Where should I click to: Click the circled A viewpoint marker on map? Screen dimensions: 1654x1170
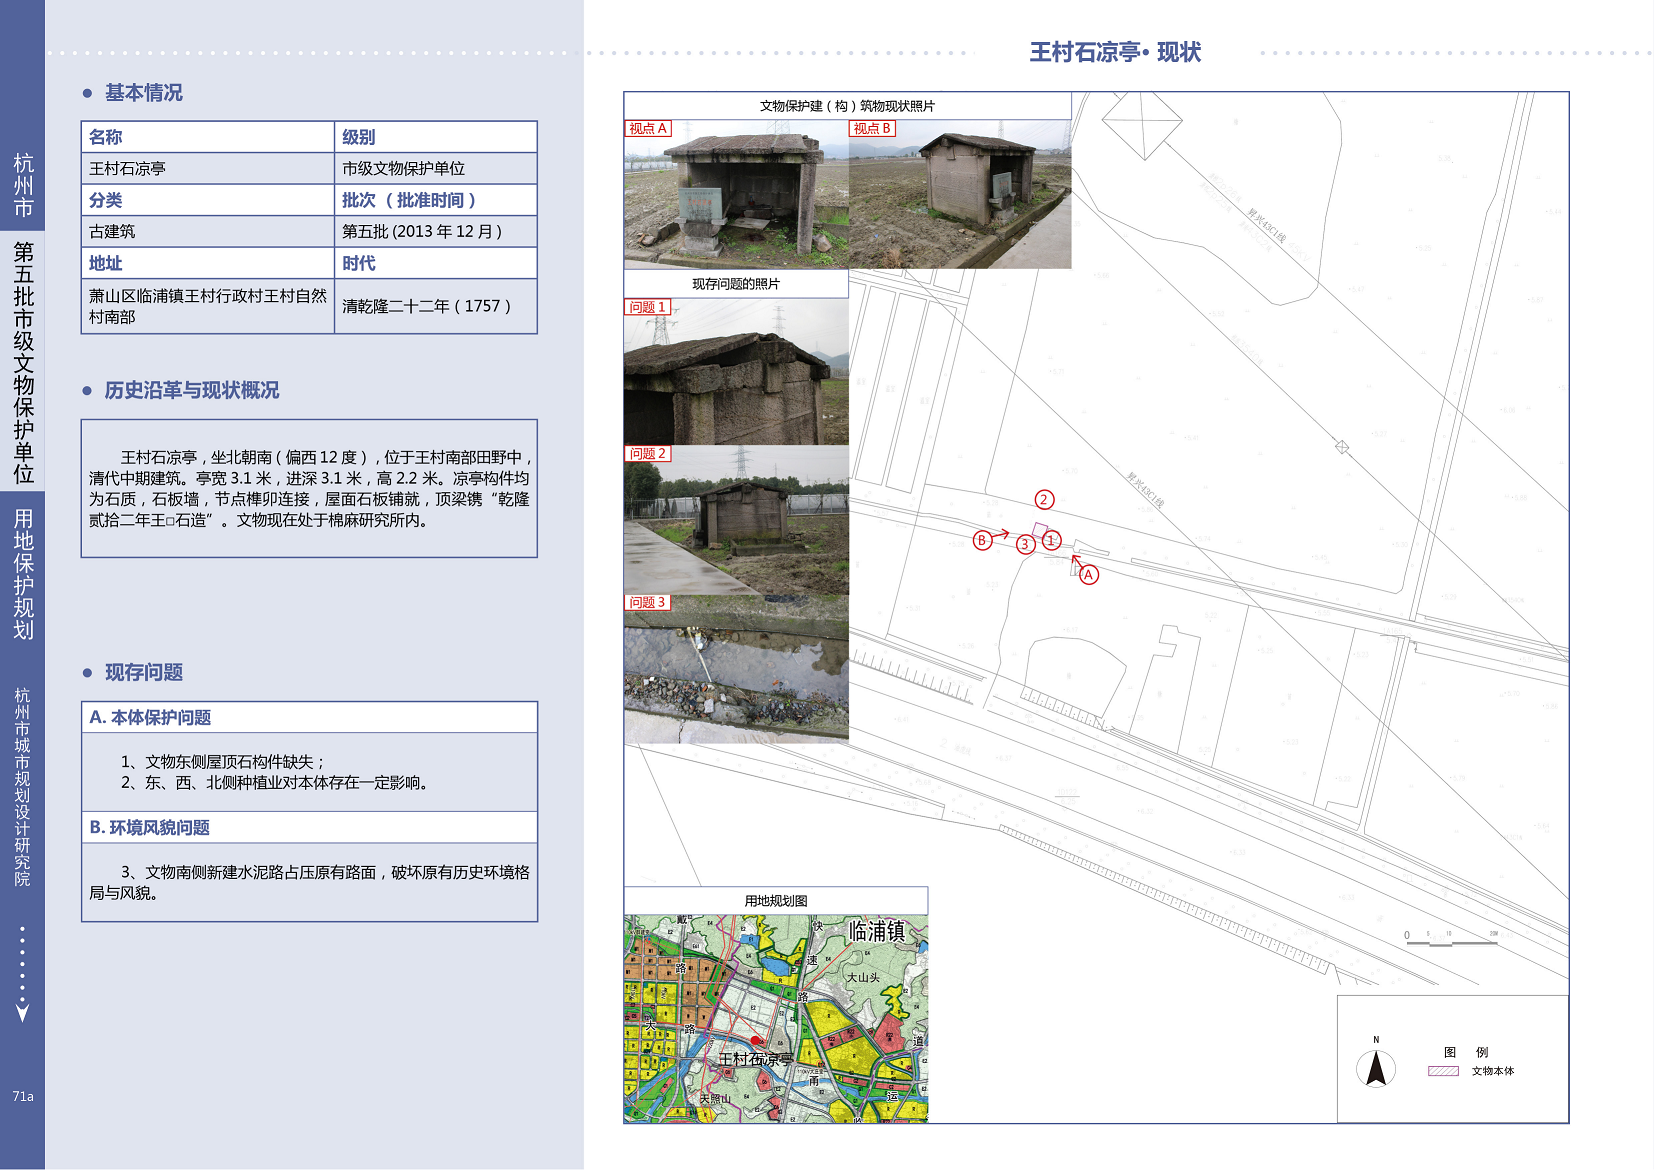1088,575
